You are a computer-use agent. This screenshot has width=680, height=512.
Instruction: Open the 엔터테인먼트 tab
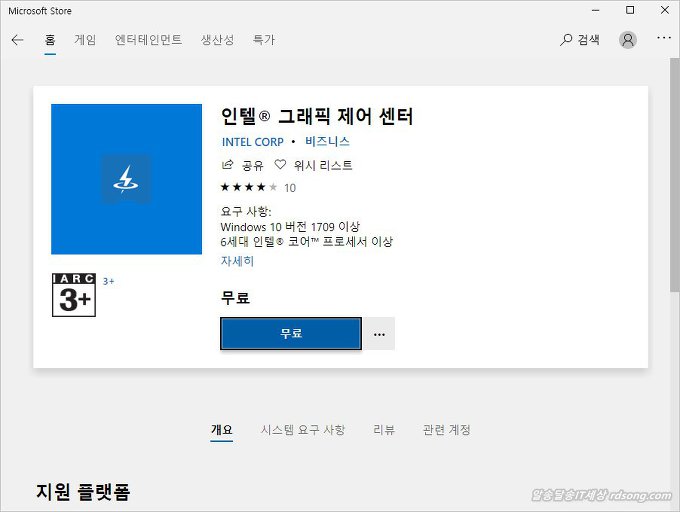pyautogui.click(x=148, y=40)
